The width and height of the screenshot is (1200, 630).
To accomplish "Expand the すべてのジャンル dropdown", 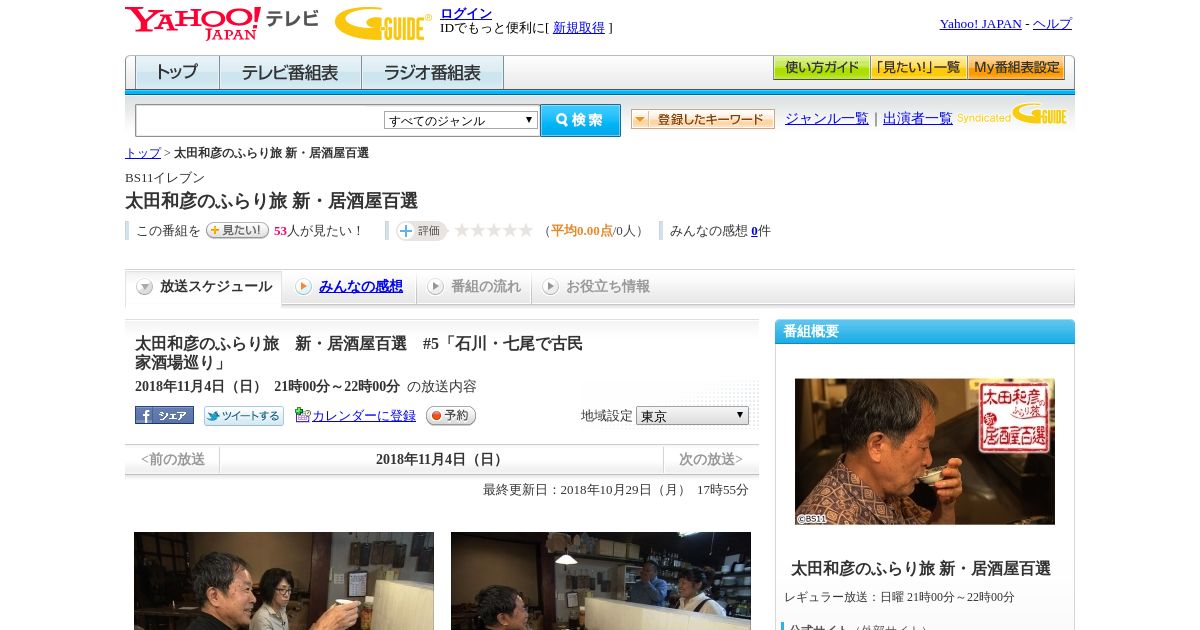I will coord(461,120).
